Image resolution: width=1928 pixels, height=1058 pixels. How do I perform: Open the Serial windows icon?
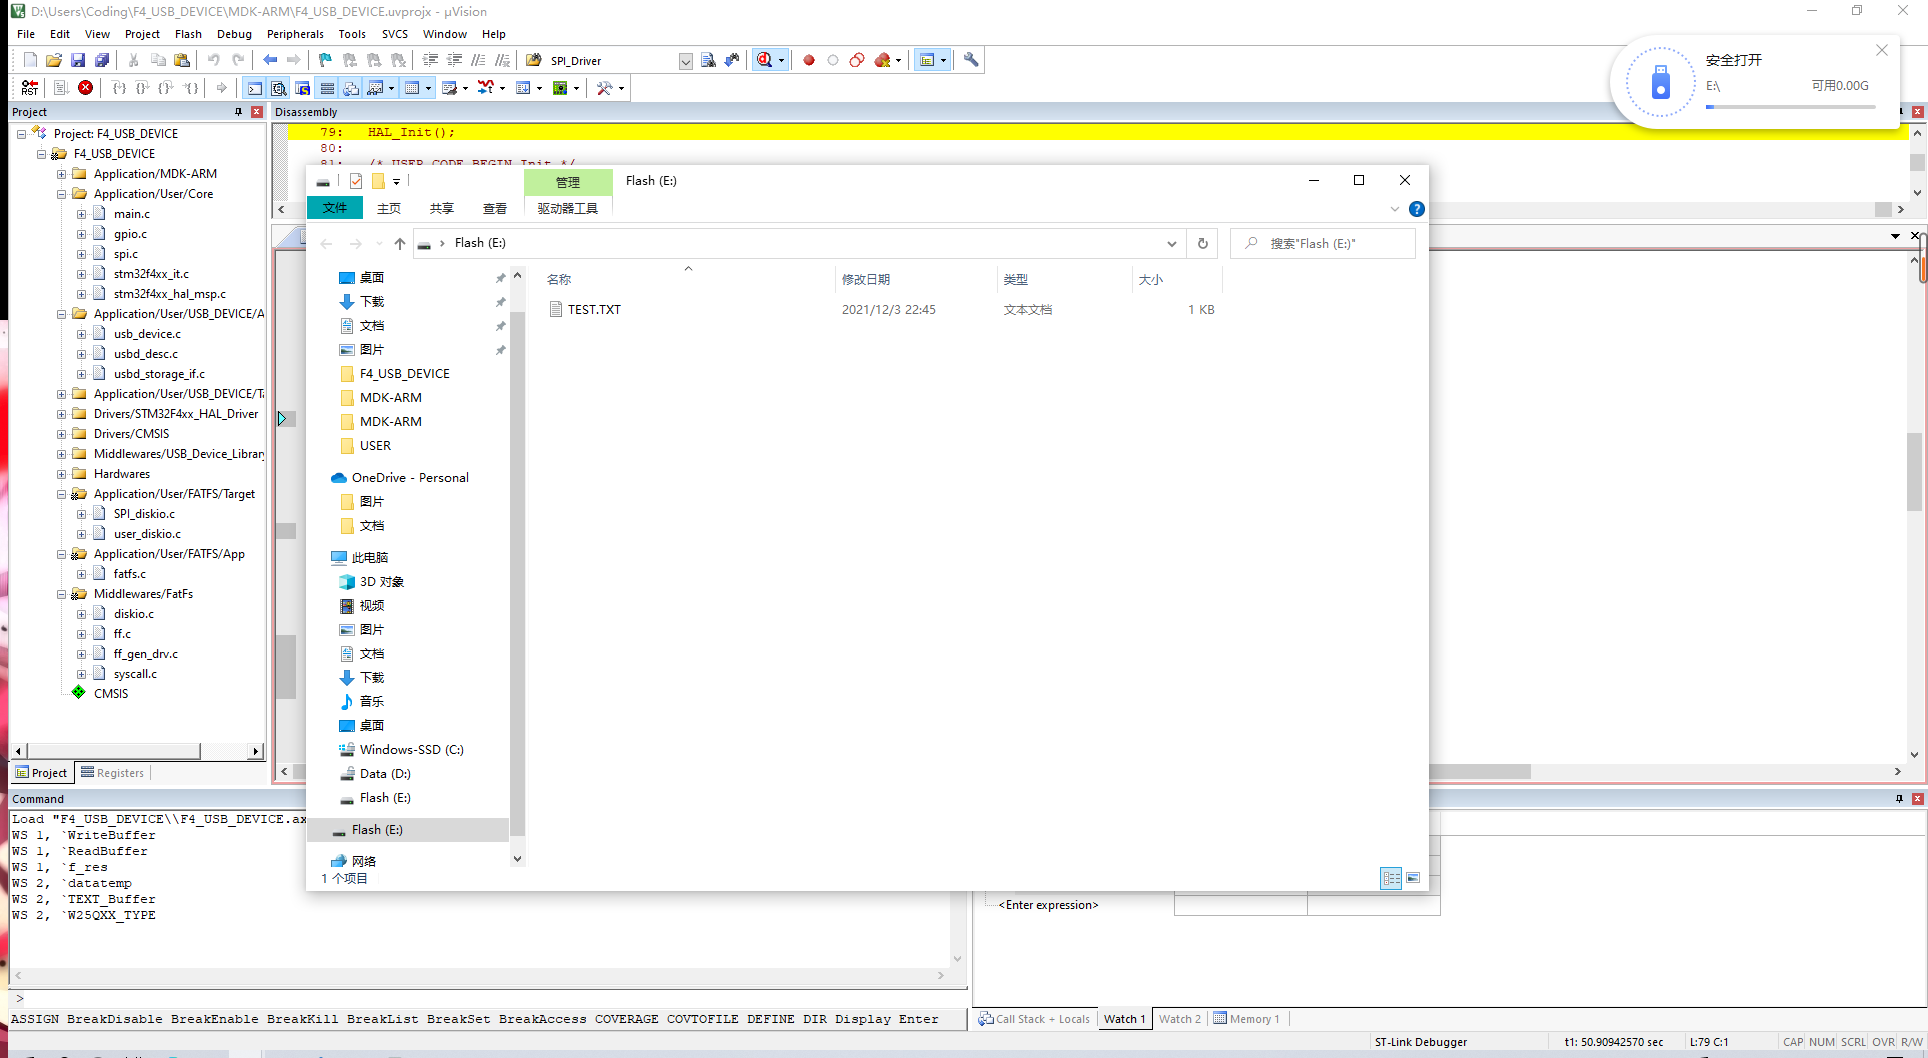click(449, 88)
